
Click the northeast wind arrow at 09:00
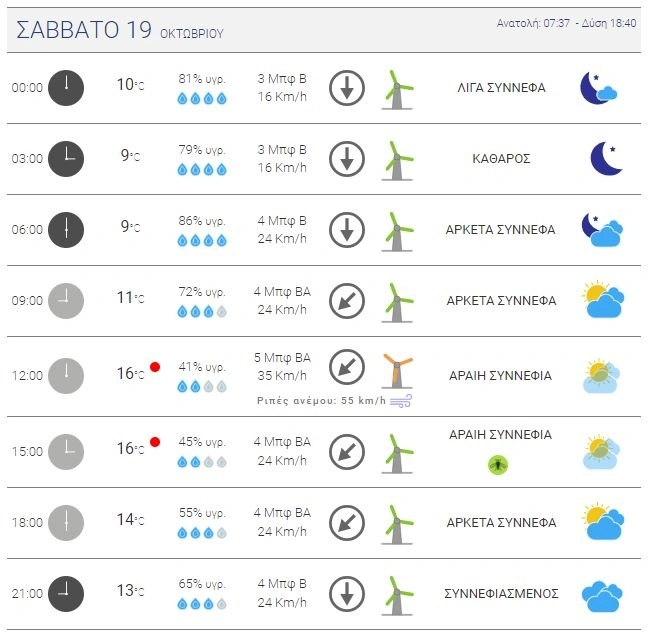click(347, 300)
